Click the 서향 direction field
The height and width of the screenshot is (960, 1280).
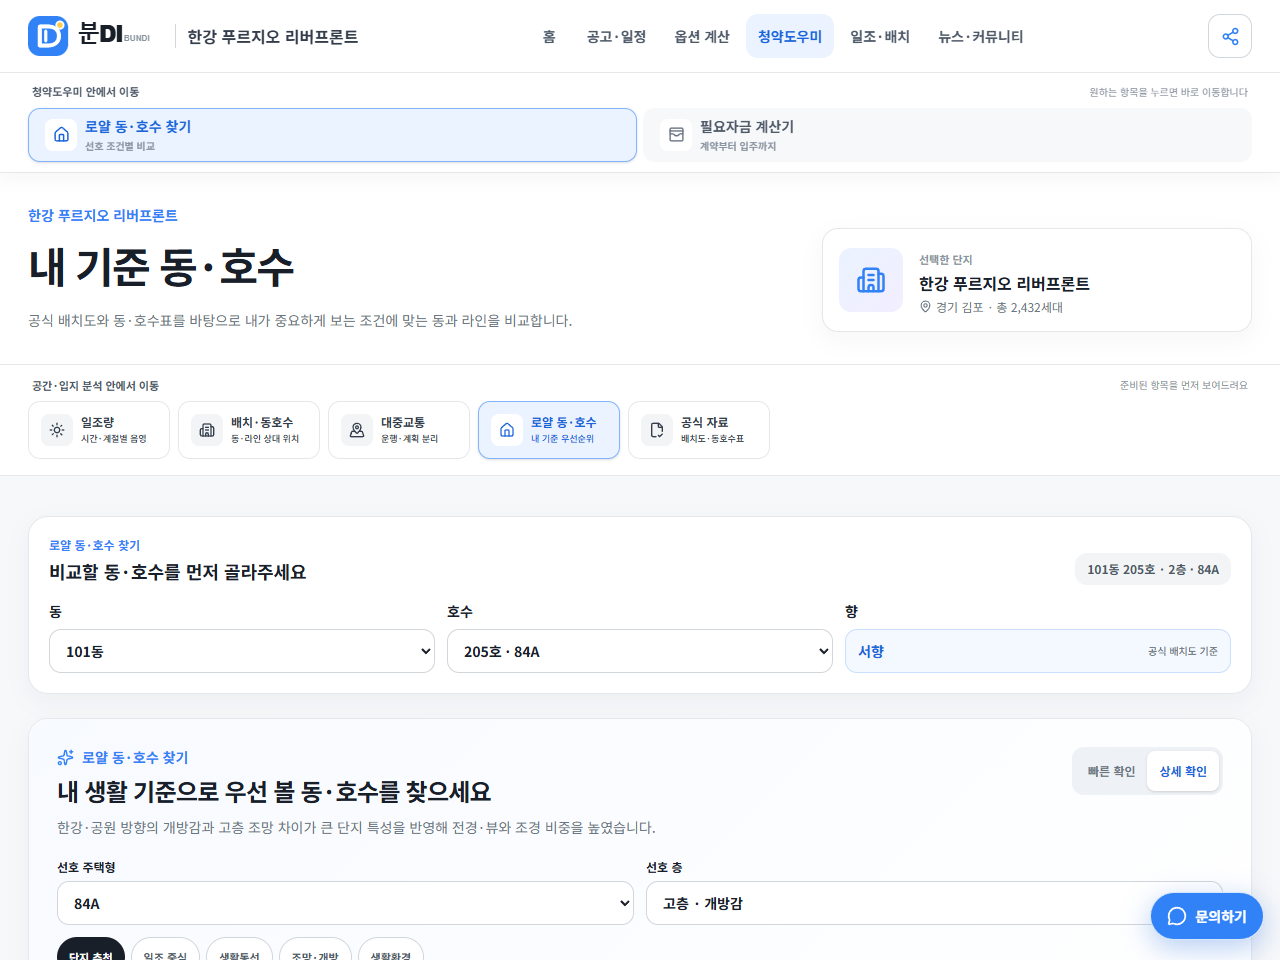coord(1038,651)
